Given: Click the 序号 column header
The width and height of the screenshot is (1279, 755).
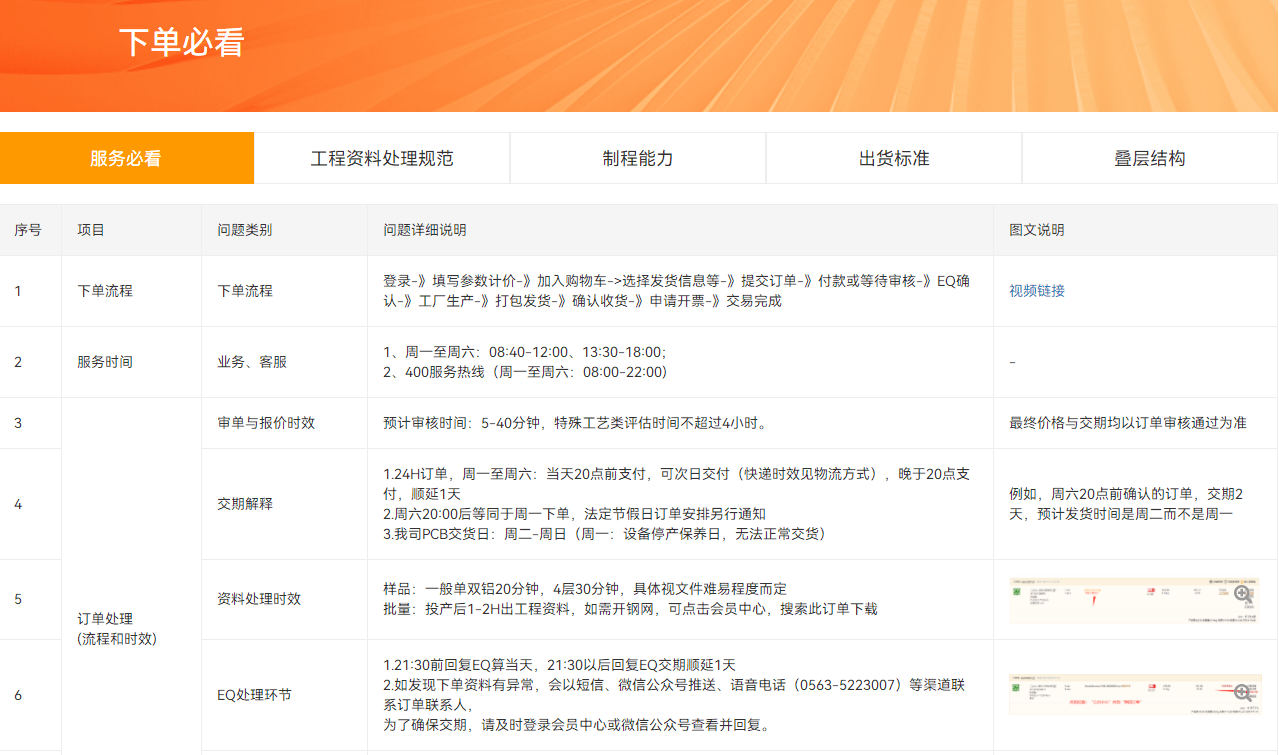Looking at the screenshot, I should click(x=28, y=230).
